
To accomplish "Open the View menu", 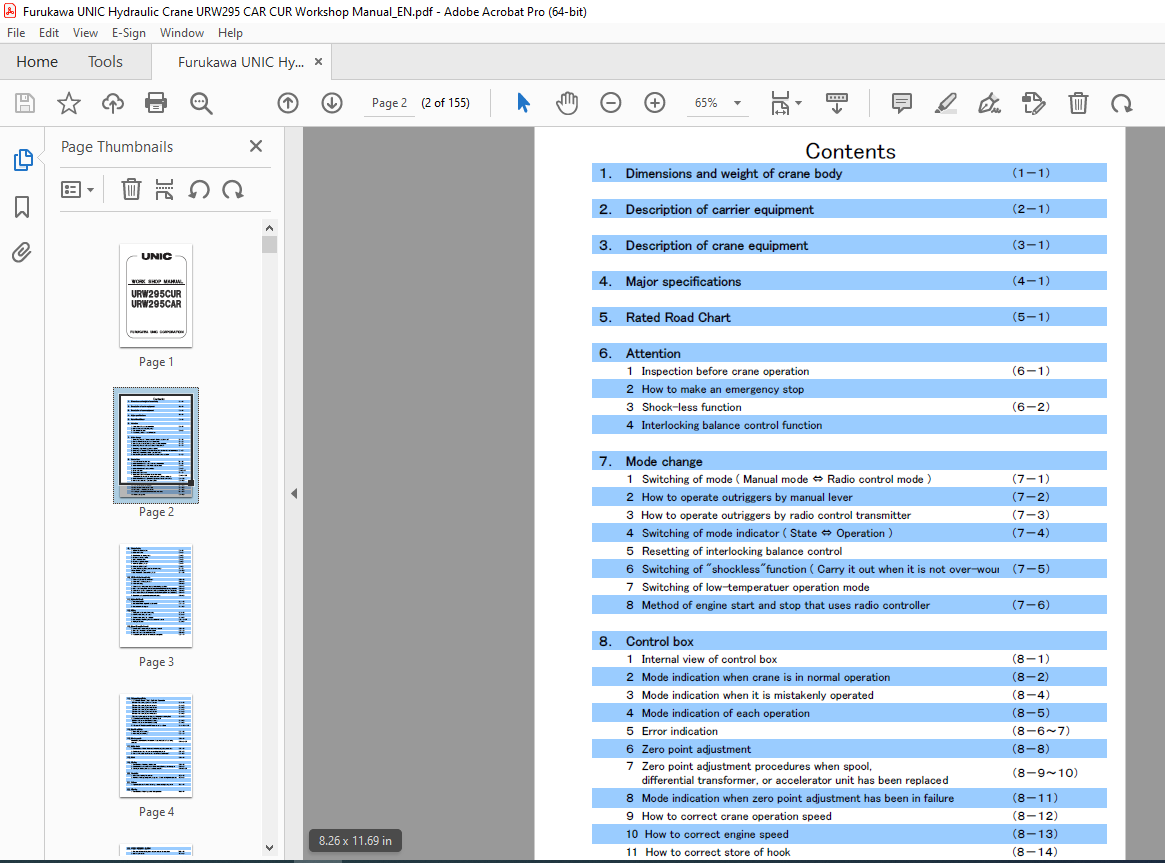I will pyautogui.click(x=85, y=33).
